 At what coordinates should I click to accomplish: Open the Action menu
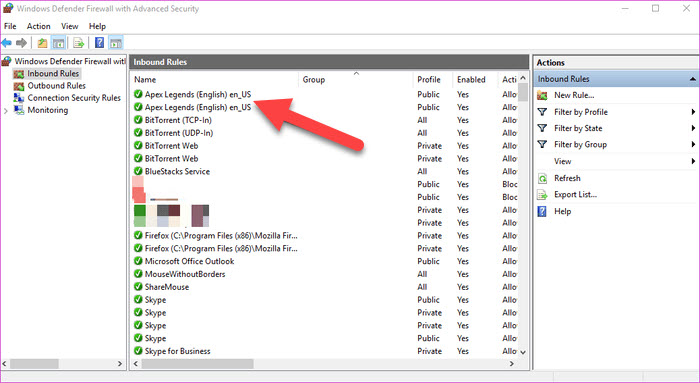coord(38,26)
